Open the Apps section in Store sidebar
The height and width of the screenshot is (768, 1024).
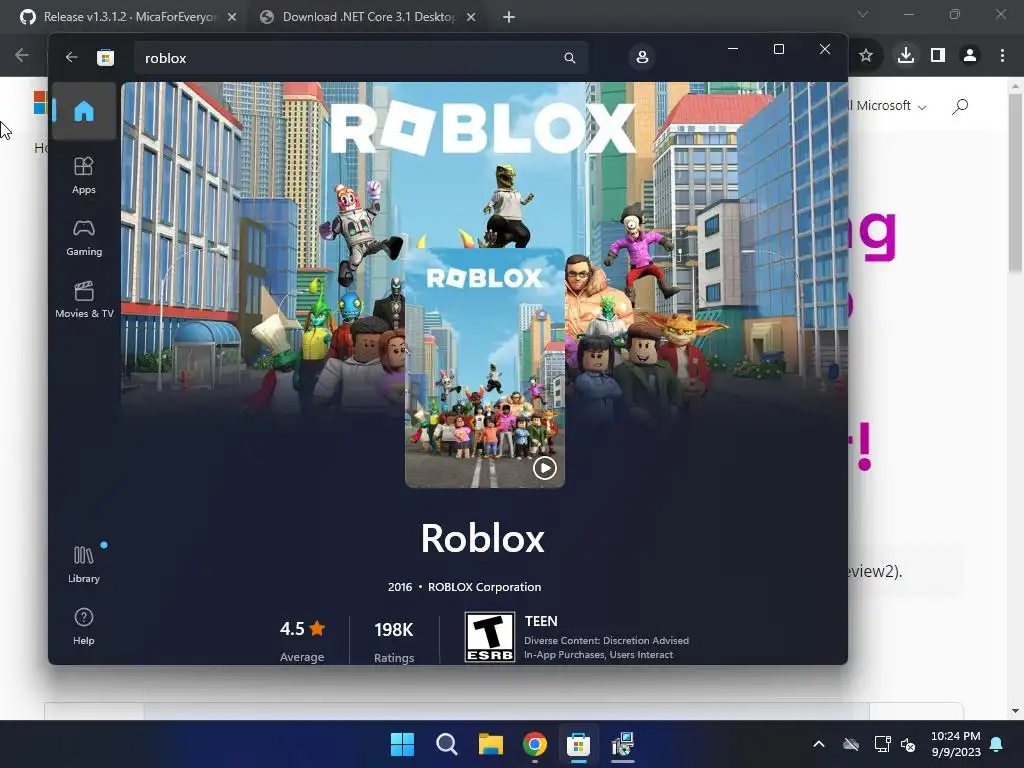tap(84, 175)
